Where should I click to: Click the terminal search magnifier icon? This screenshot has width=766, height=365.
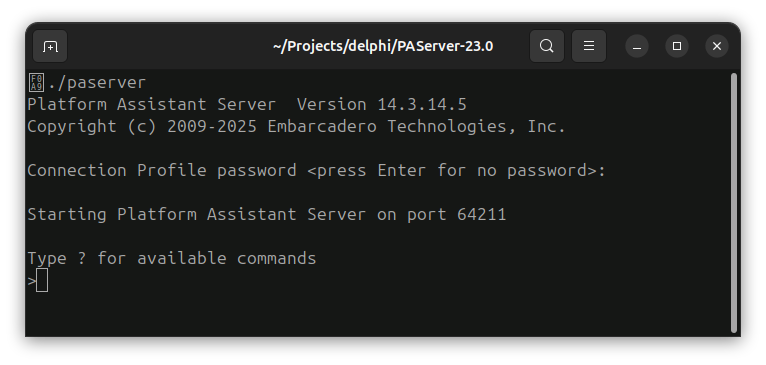click(x=547, y=46)
